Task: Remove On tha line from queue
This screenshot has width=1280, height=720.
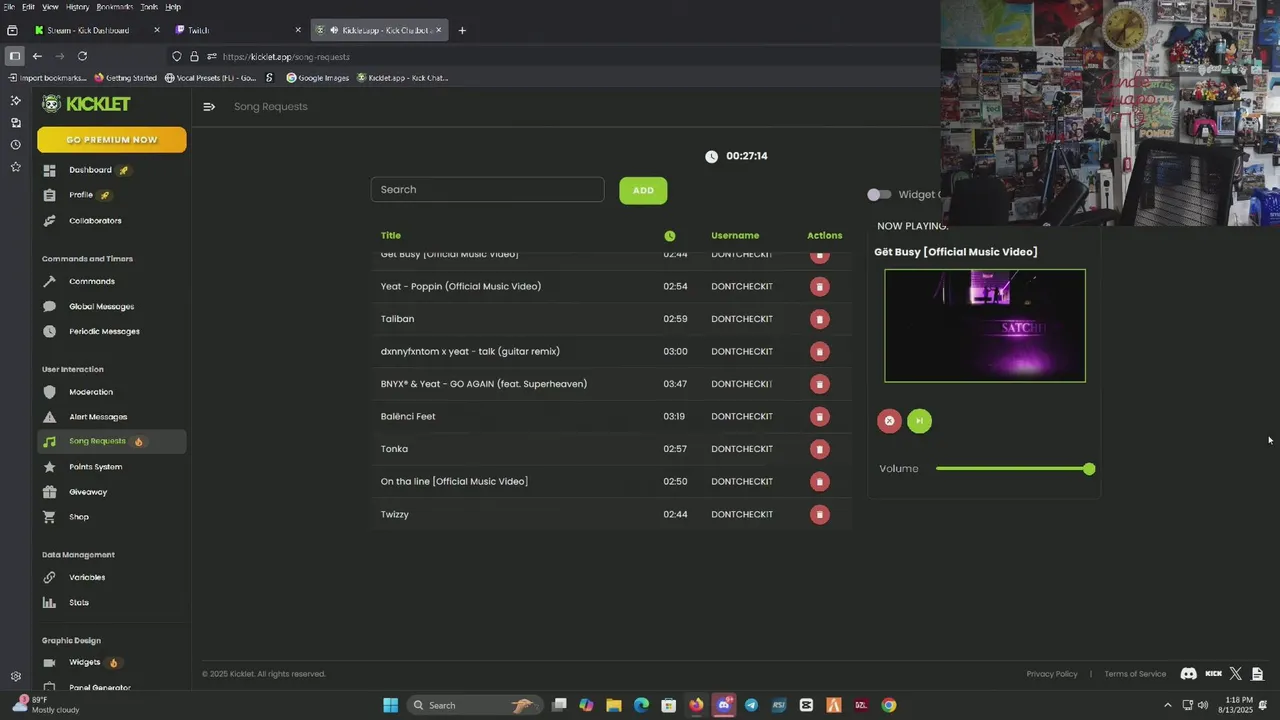Action: coord(819,482)
